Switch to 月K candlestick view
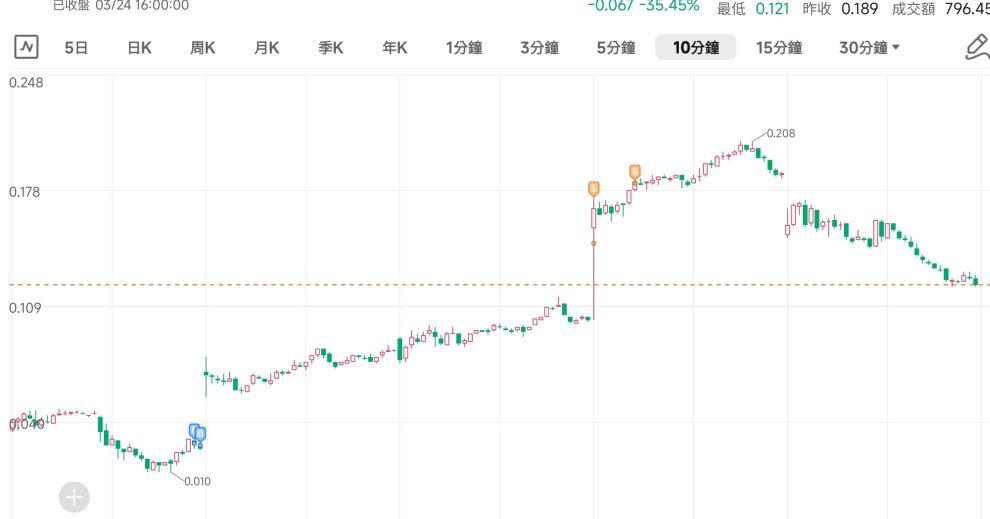This screenshot has height=519, width=990. [266, 47]
